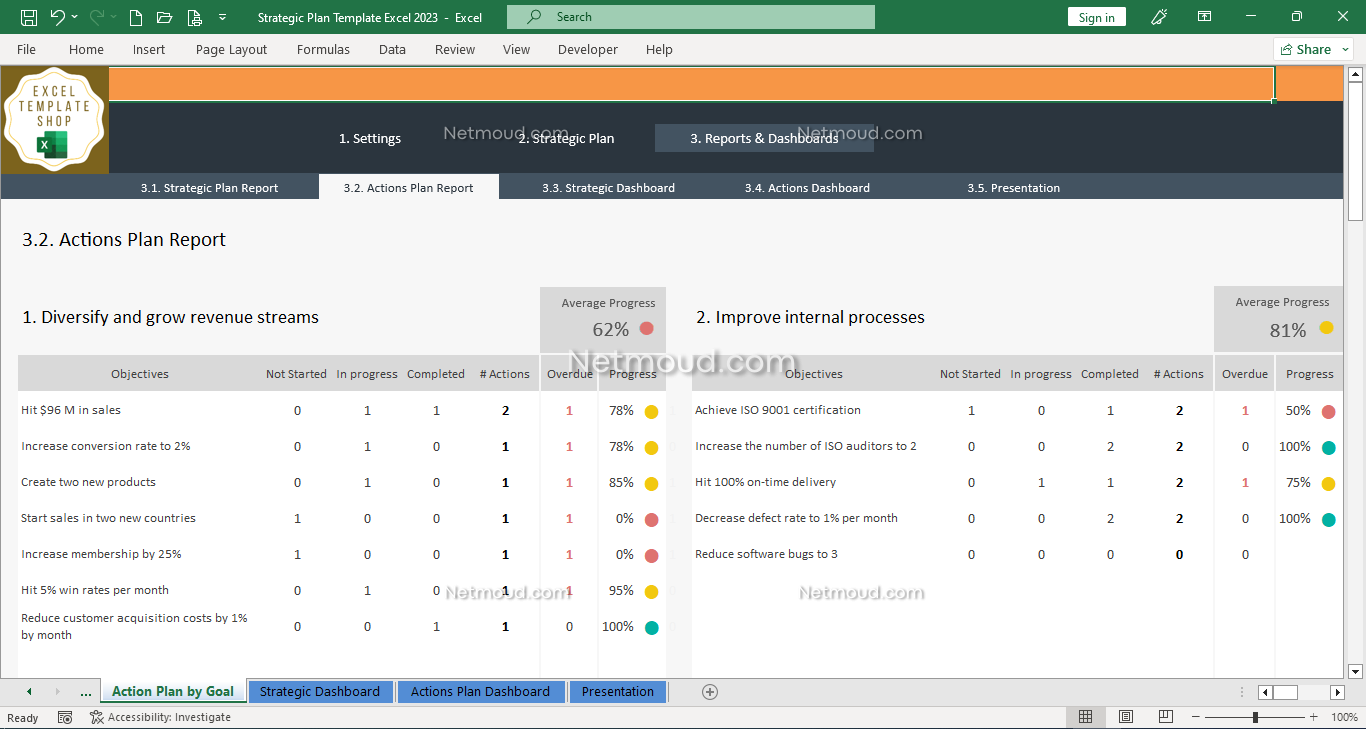
Task: Switch to Strategic Dashboard sheet tab
Action: point(320,691)
